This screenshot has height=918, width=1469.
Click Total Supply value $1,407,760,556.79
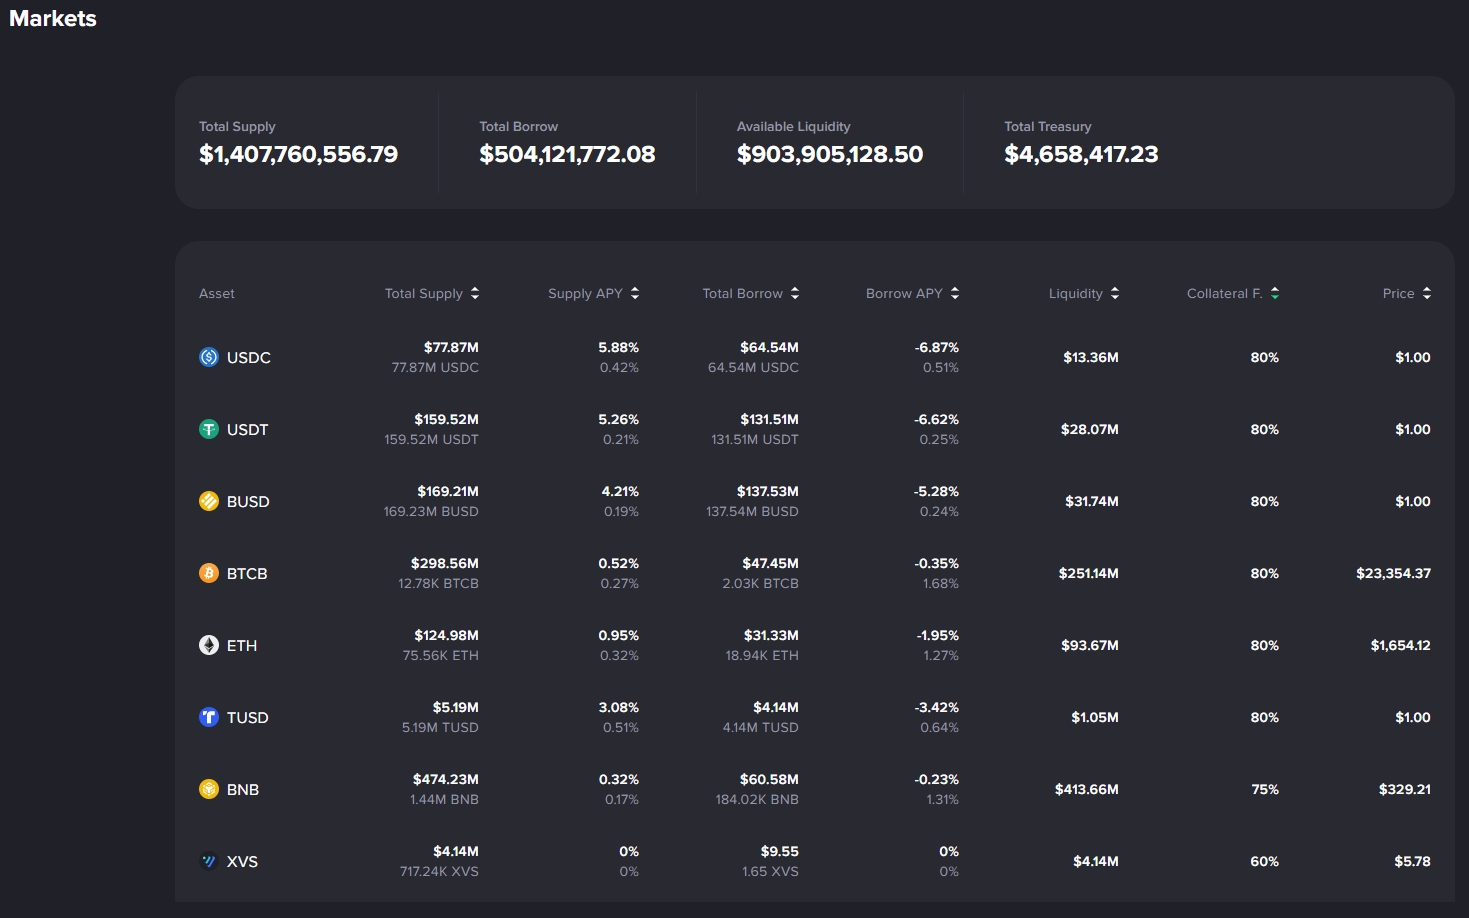(x=298, y=154)
